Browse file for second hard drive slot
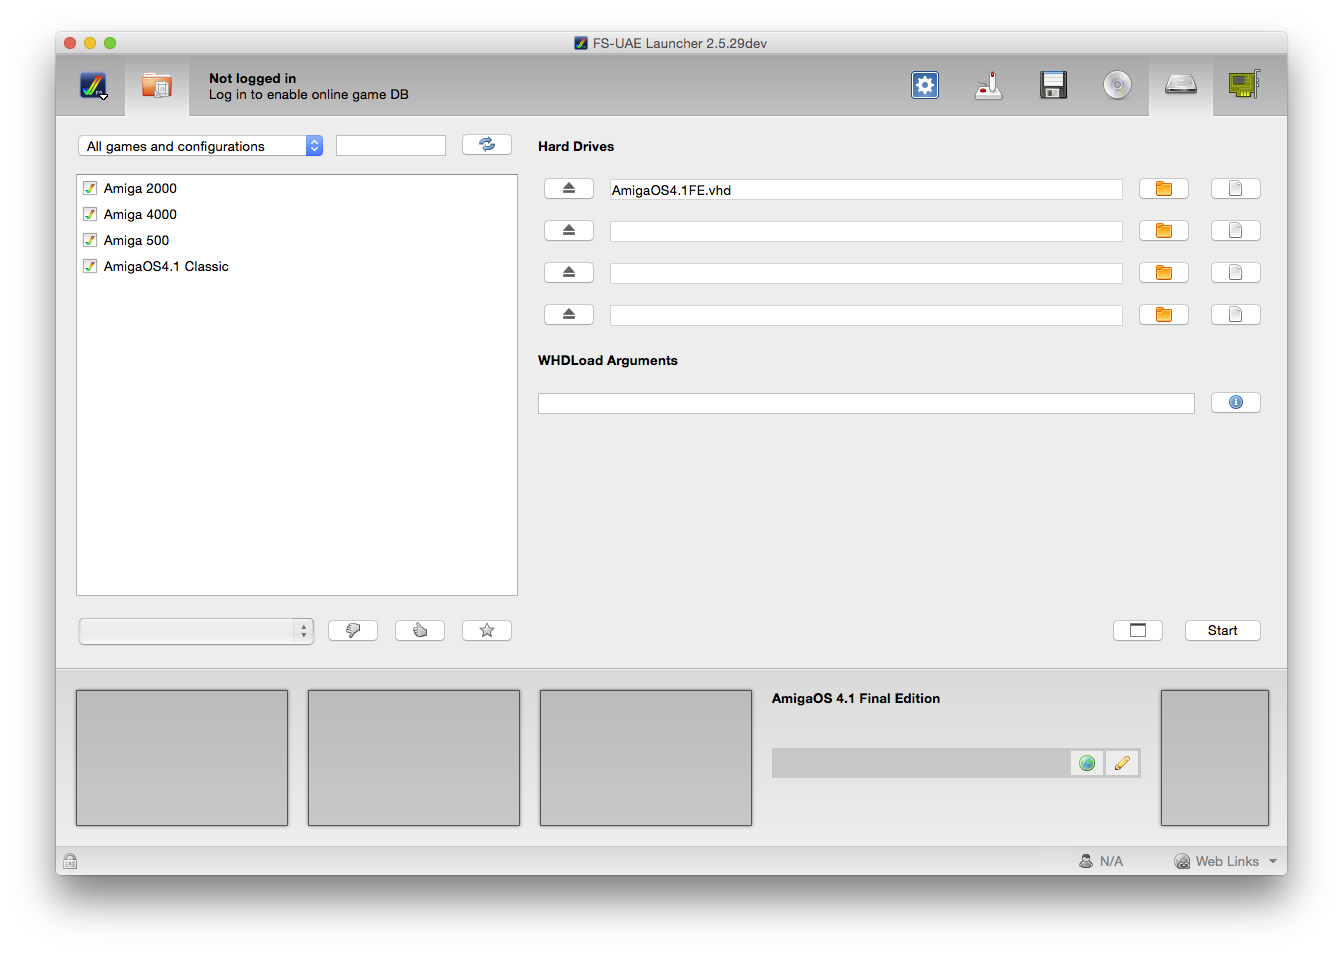 point(1236,231)
